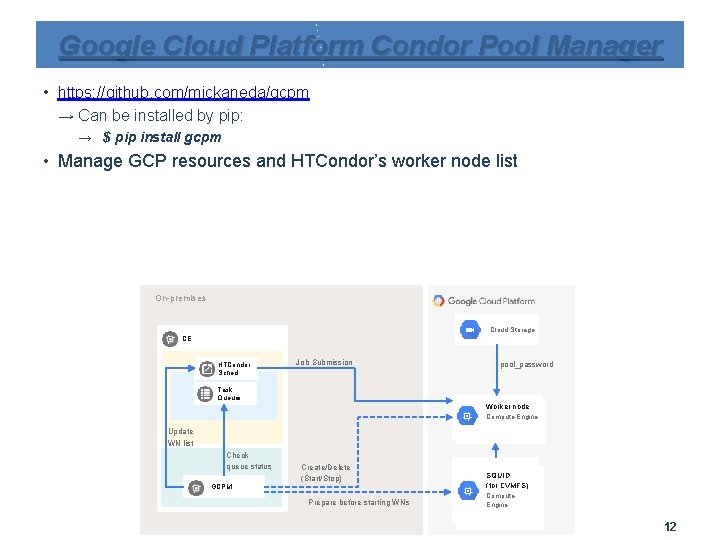This screenshot has height=540, width=720.
Task: Click the 'HTCondor Sched' text
Action: coord(234,369)
